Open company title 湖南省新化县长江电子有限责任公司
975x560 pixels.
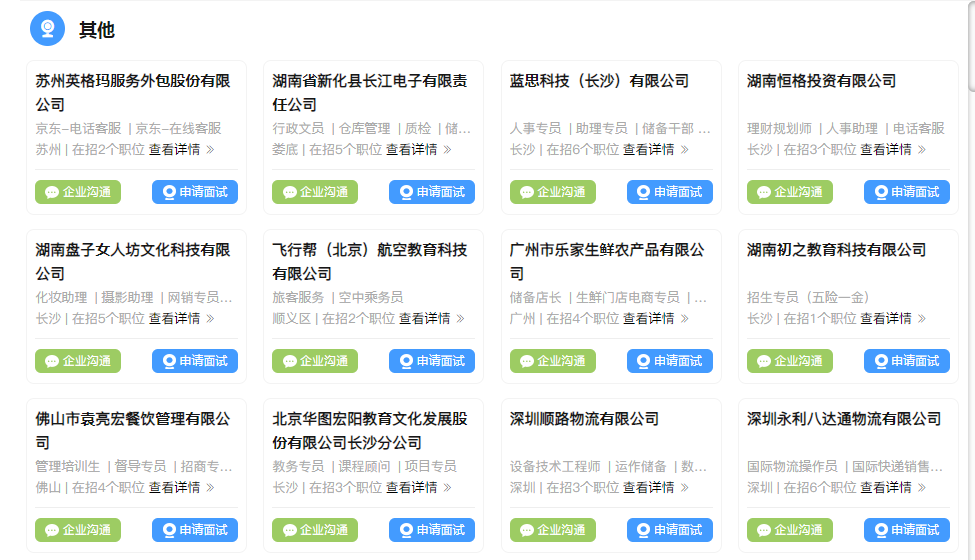[370, 93]
